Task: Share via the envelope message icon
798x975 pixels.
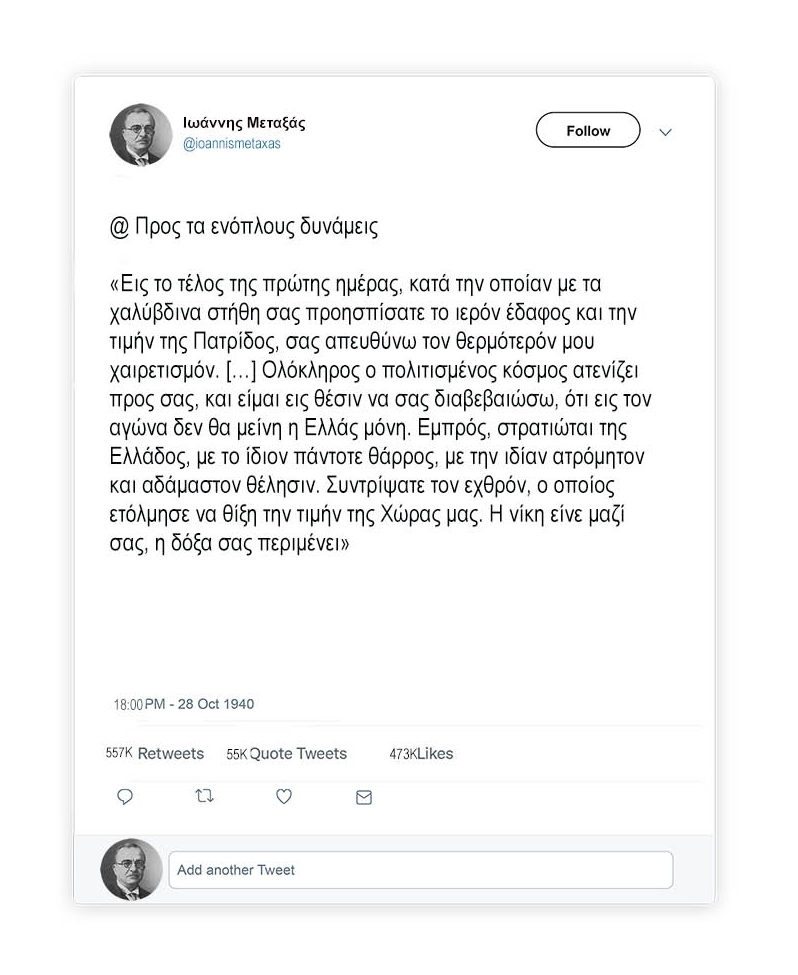Action: [x=364, y=797]
